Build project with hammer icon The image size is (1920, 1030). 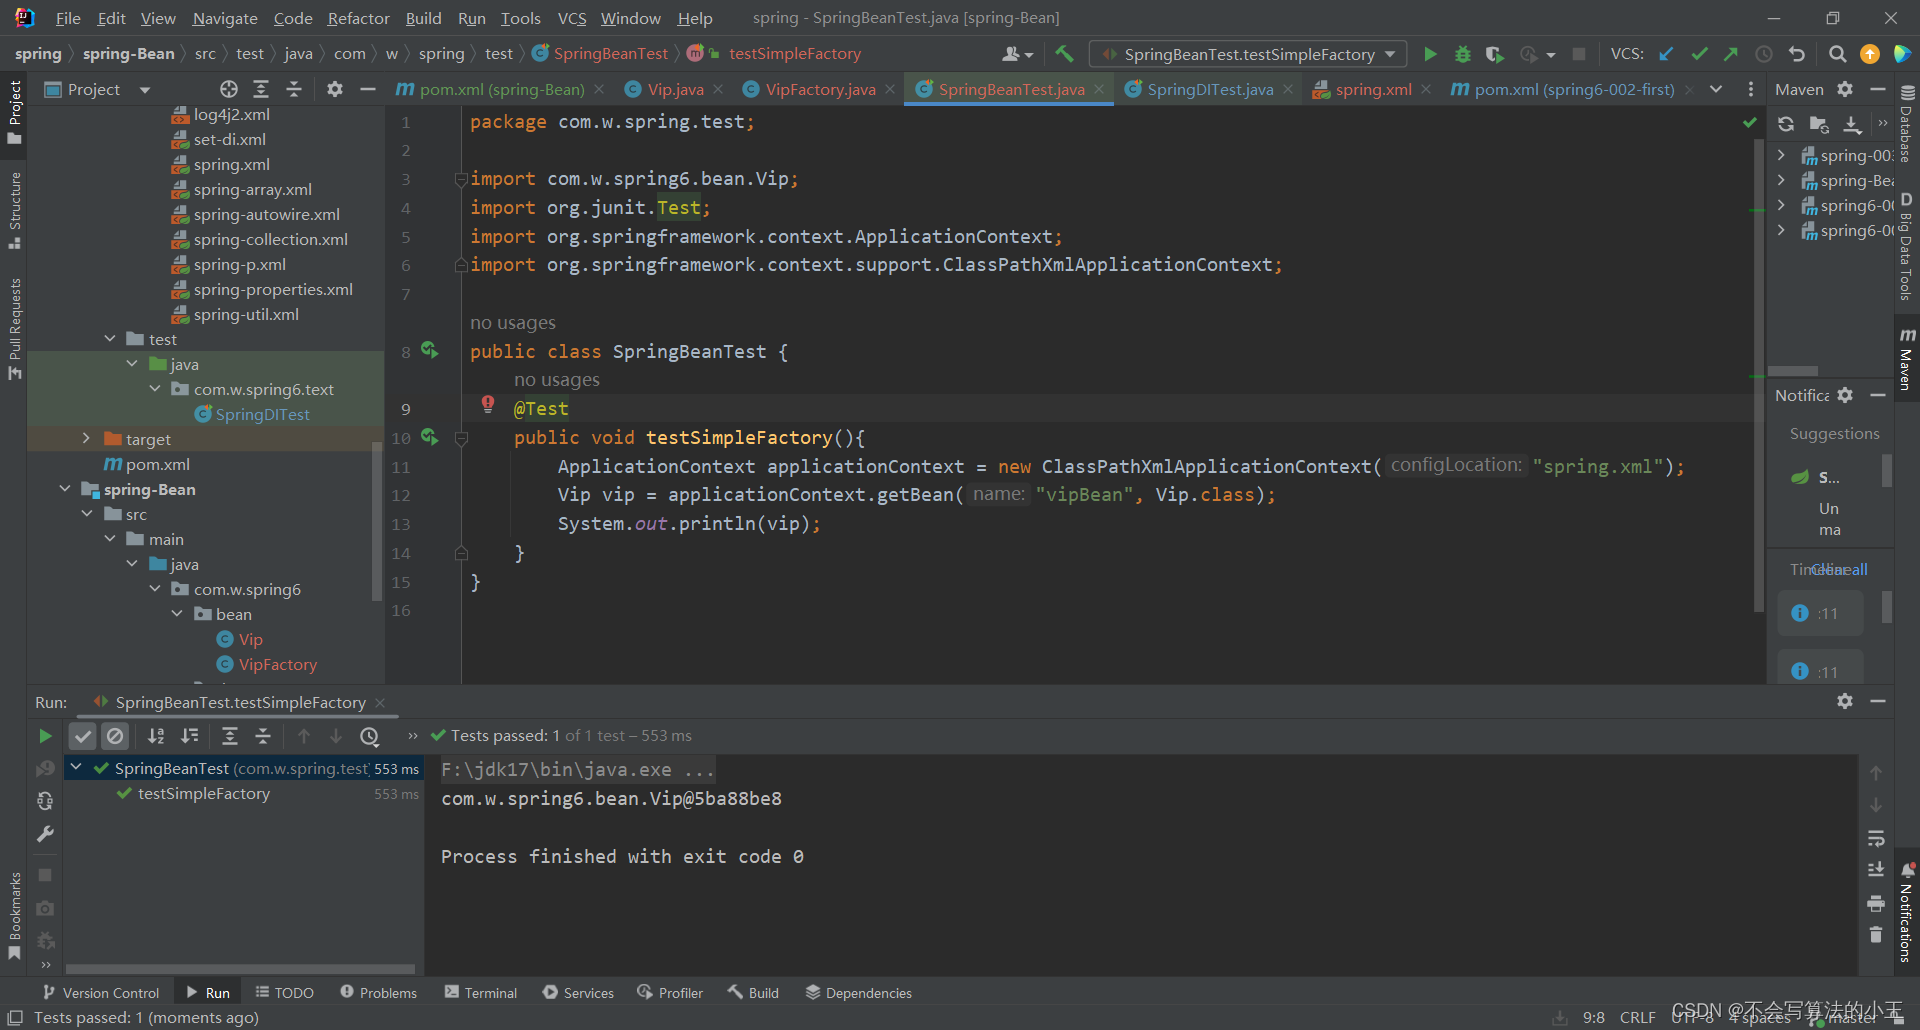[1065, 54]
